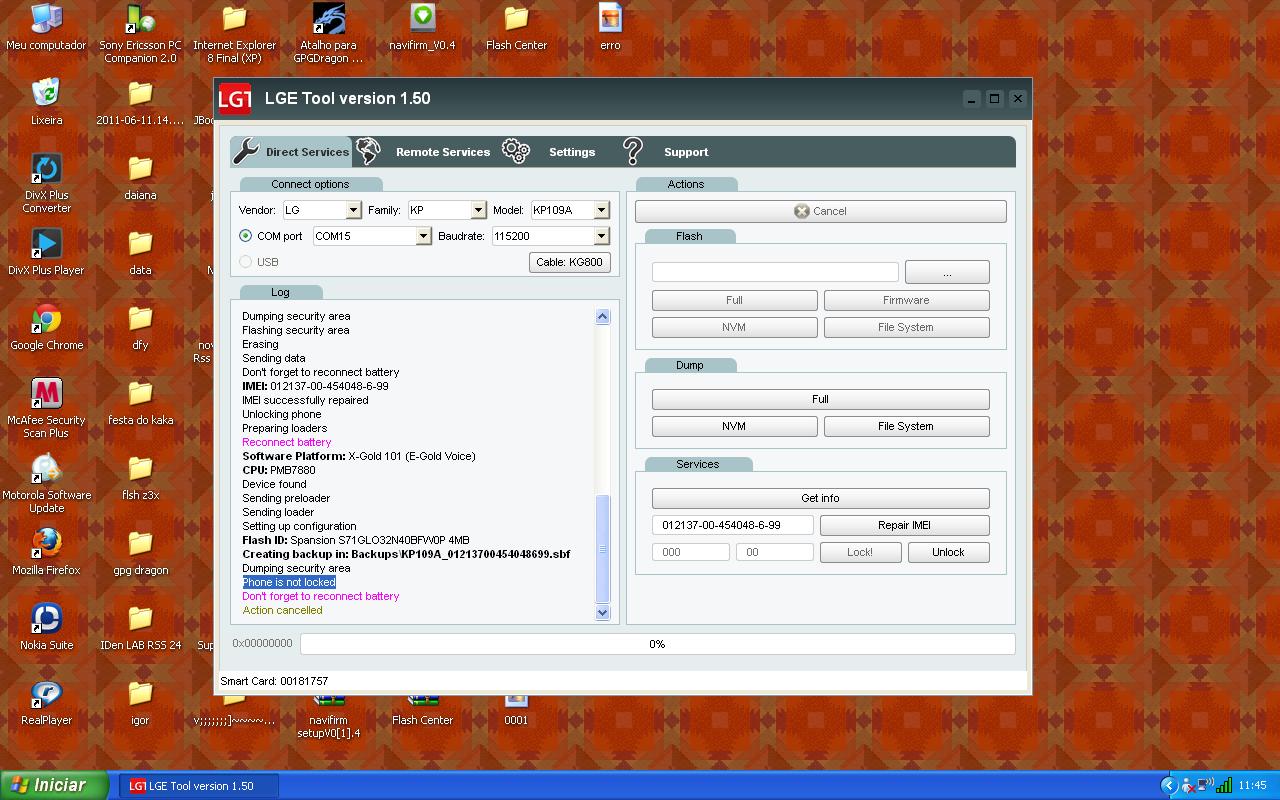Launch Mozilla Firefox from desktop
1280x800 pixels.
tap(46, 552)
